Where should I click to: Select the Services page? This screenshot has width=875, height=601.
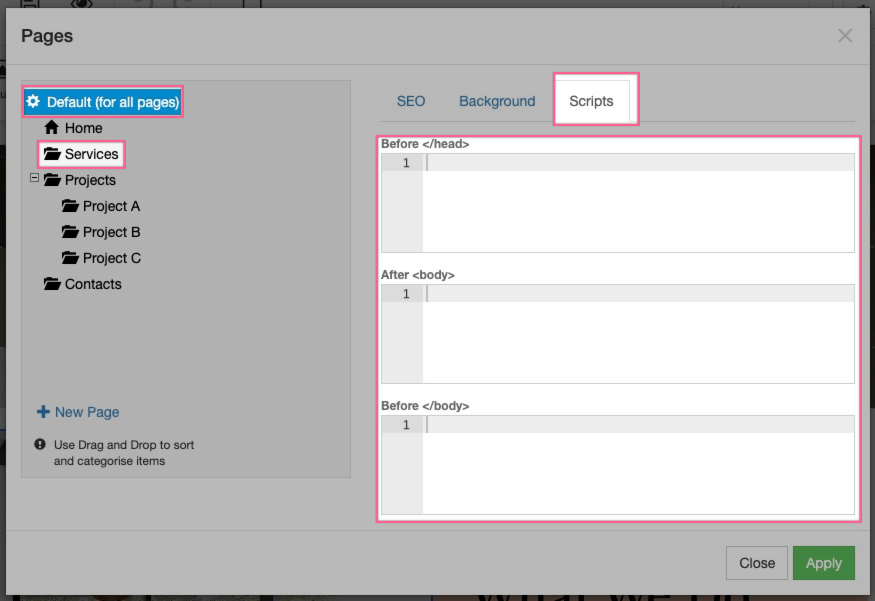81,154
